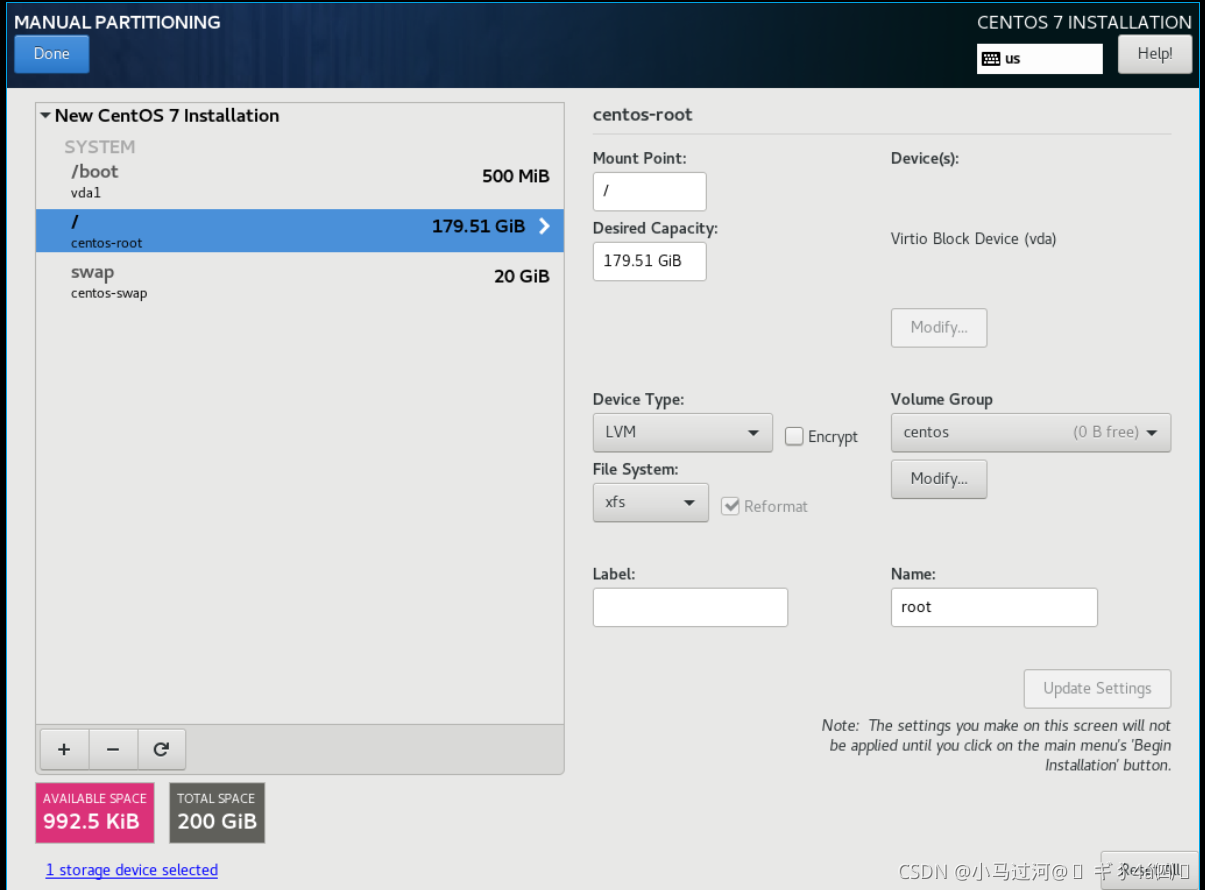Open the File System xfs dropdown
Screen dimensions: 1205x890
(x=650, y=502)
